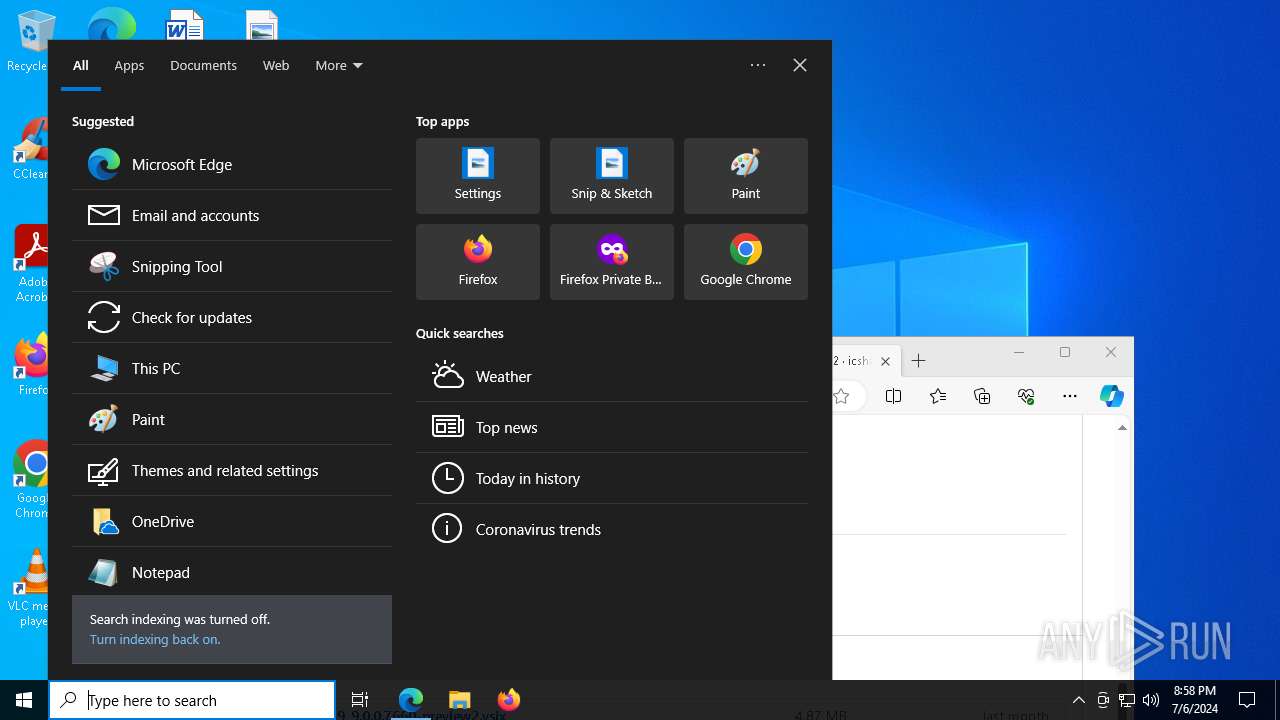Open Themes and related settings

232,470
